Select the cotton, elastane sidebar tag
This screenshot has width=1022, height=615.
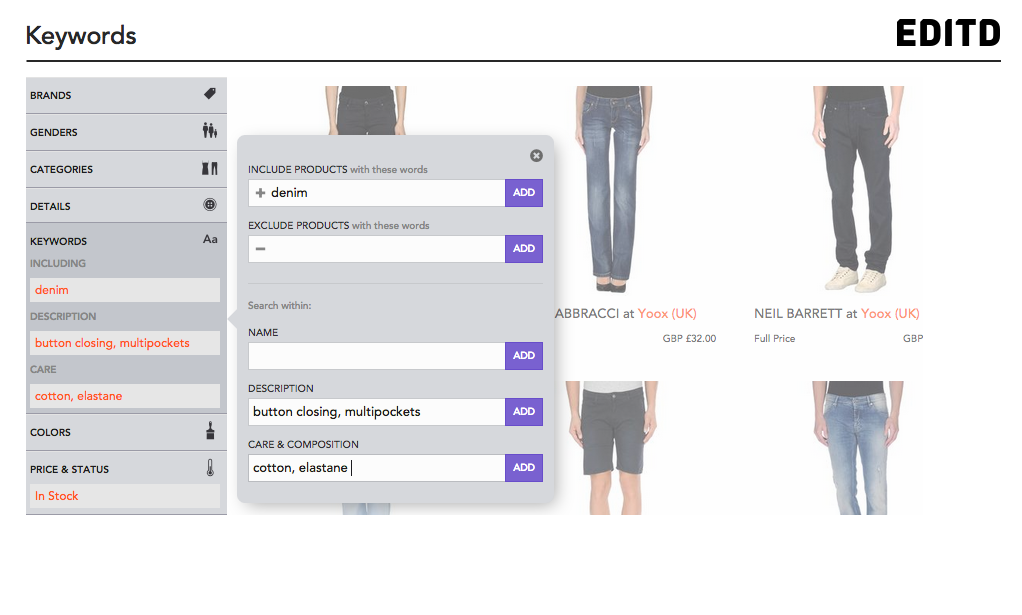pyautogui.click(x=124, y=396)
